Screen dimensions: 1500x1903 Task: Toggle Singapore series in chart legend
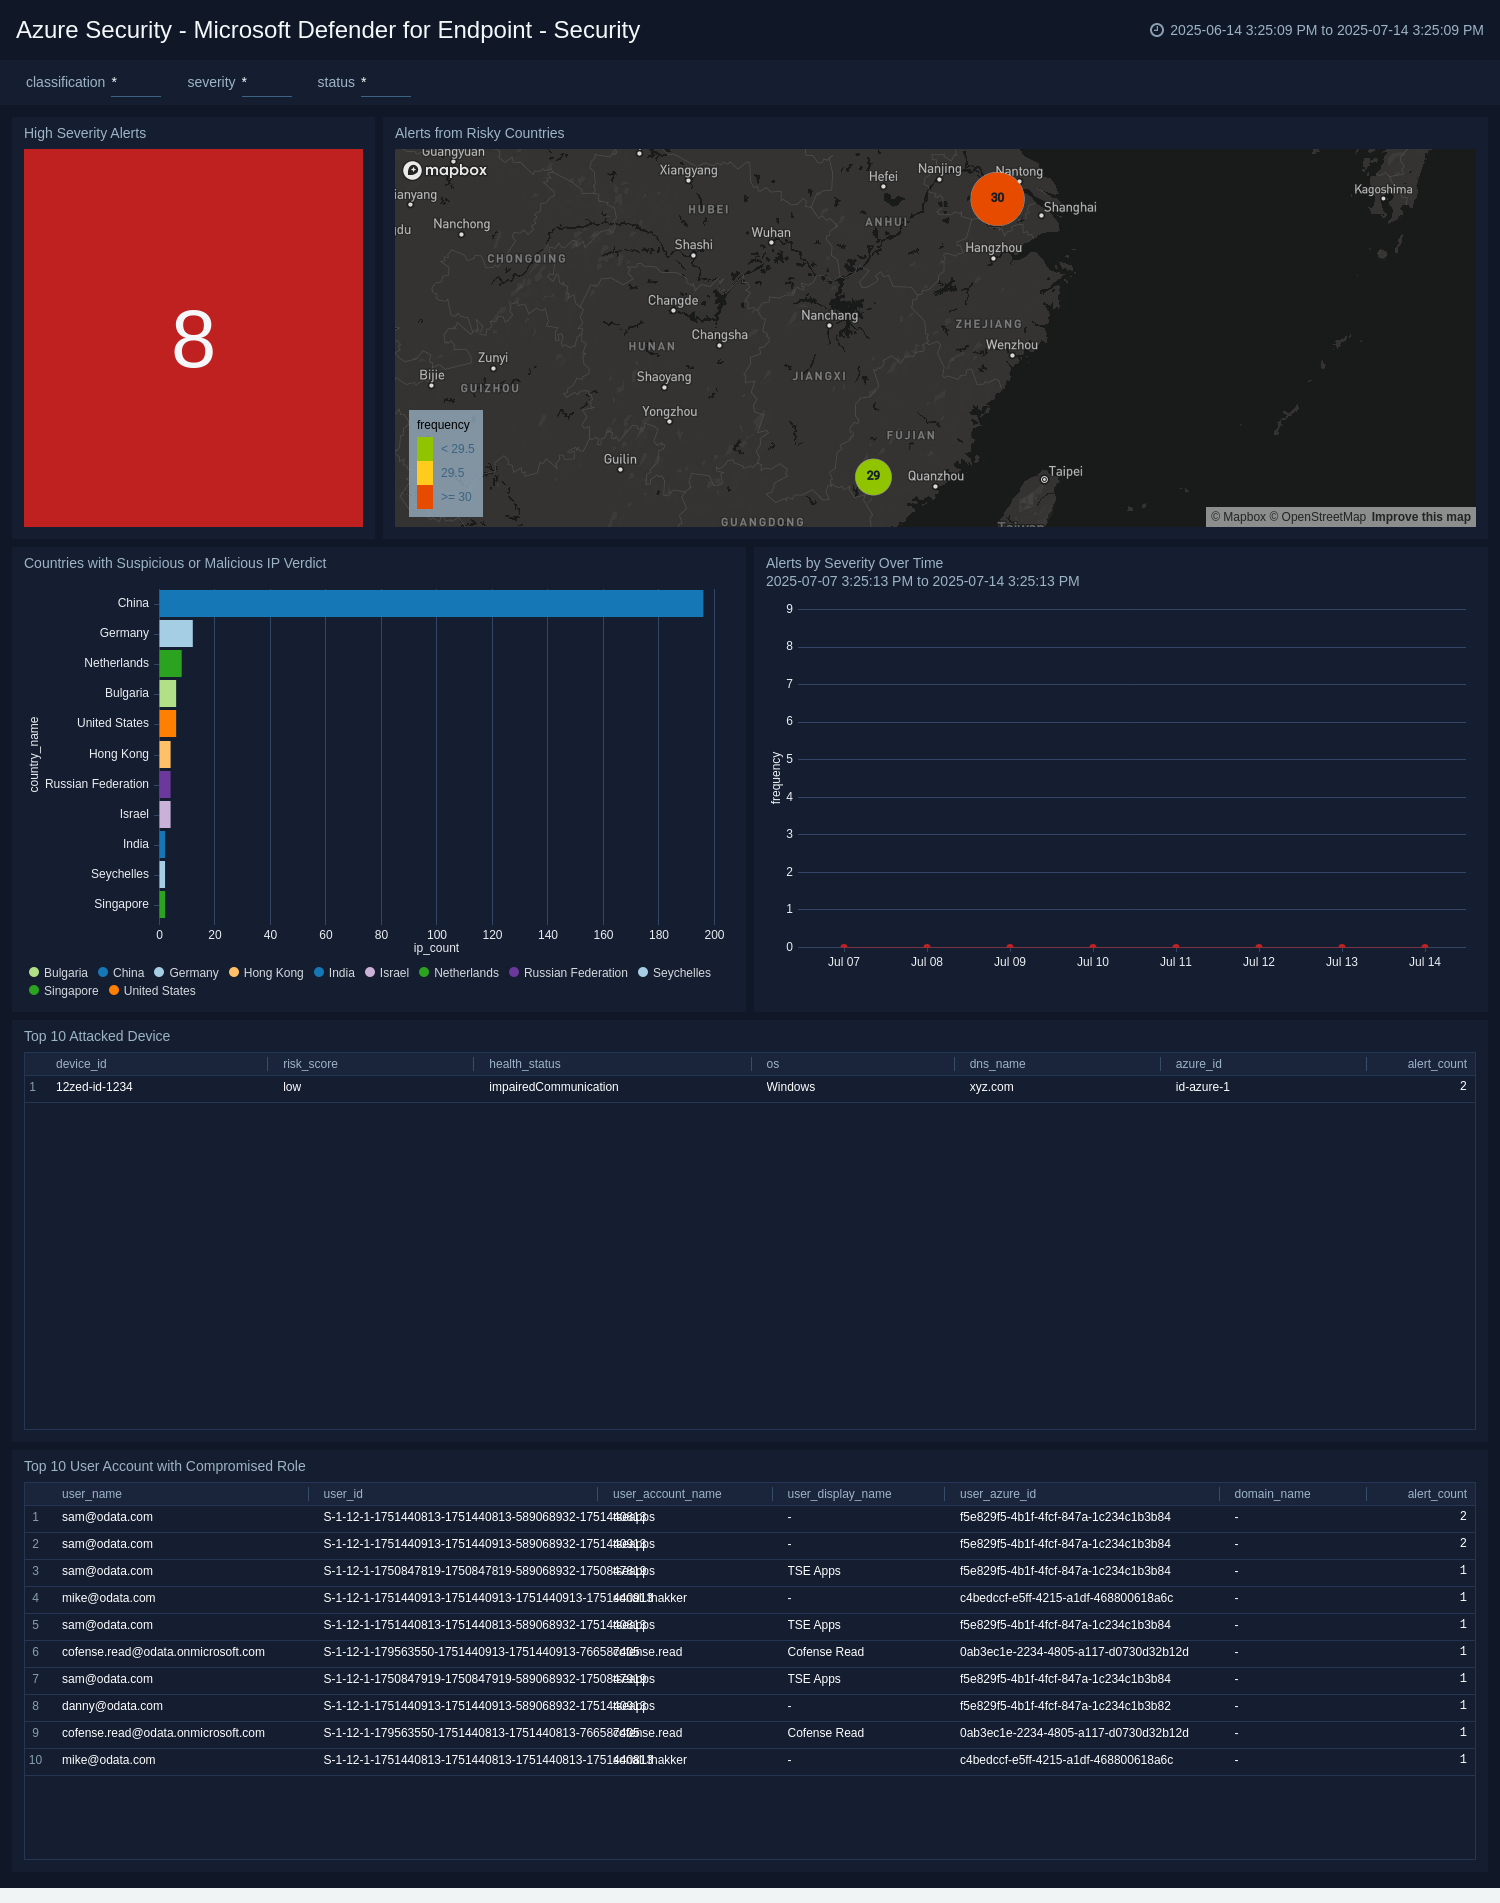(64, 991)
